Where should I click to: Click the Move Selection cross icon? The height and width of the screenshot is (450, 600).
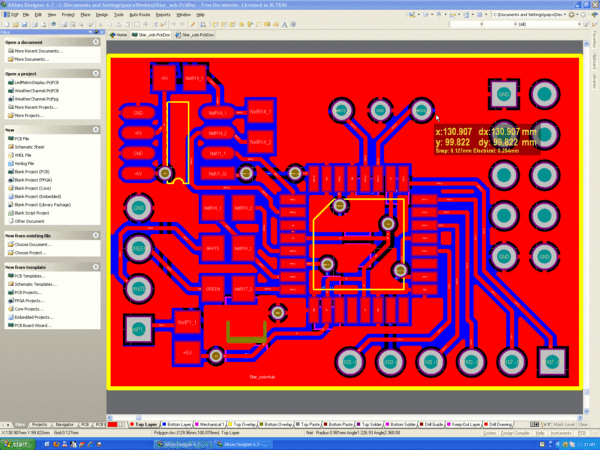tap(145, 24)
